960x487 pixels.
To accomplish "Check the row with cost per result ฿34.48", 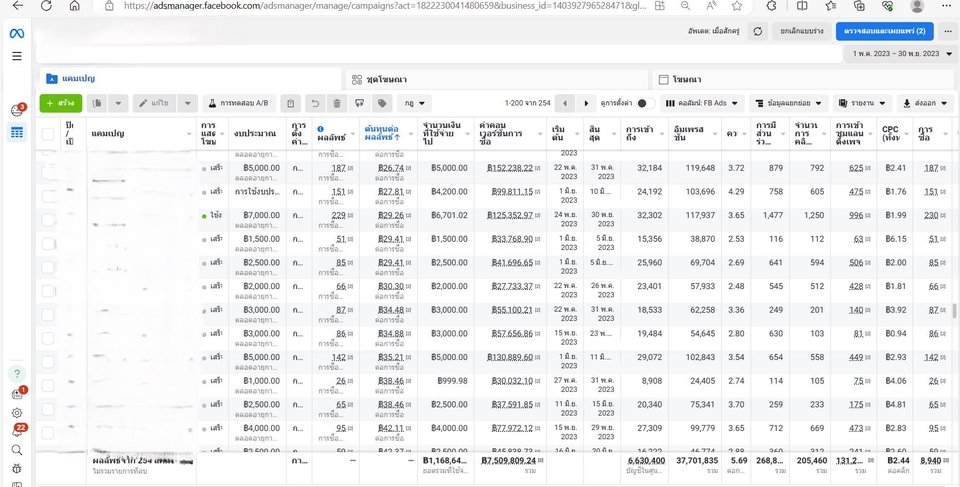I will click(x=48, y=315).
